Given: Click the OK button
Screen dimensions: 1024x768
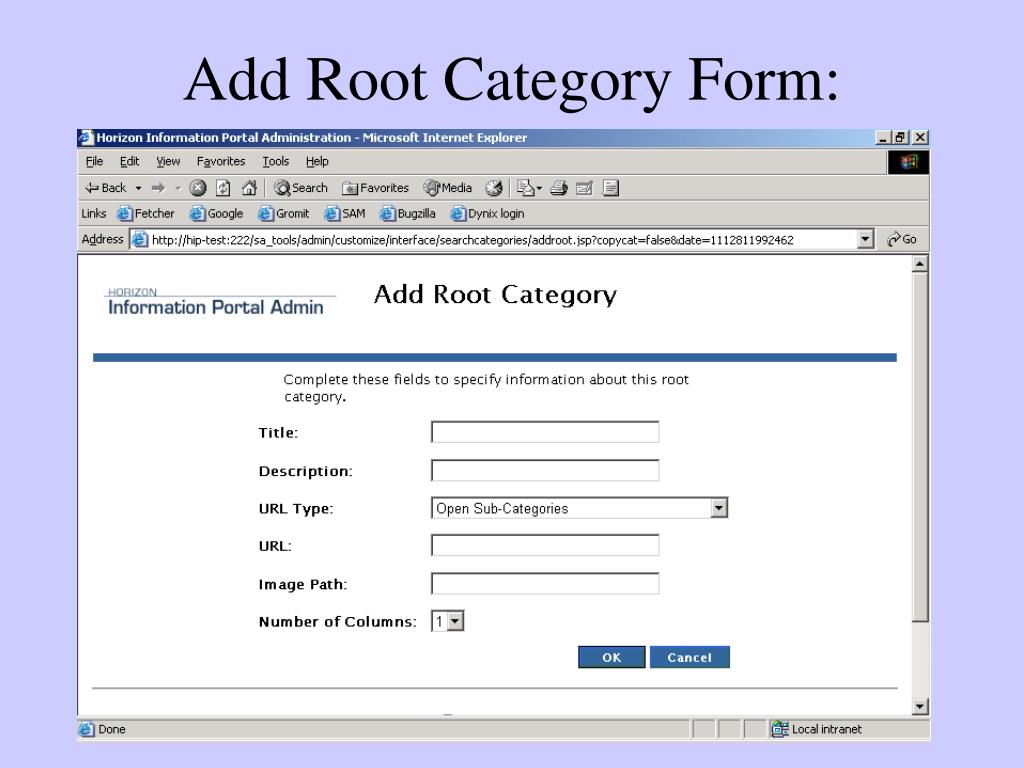Looking at the screenshot, I should pyautogui.click(x=611, y=657).
